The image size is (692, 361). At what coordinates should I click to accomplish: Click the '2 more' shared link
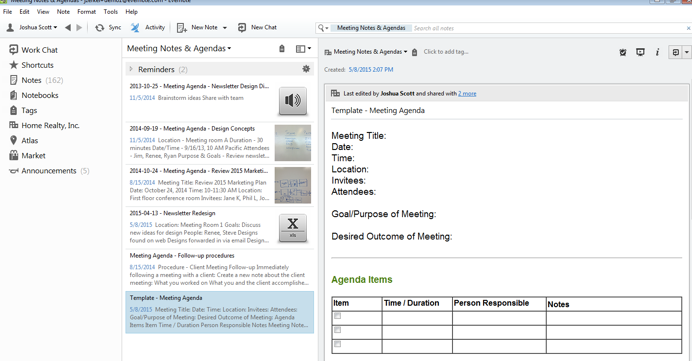click(467, 94)
